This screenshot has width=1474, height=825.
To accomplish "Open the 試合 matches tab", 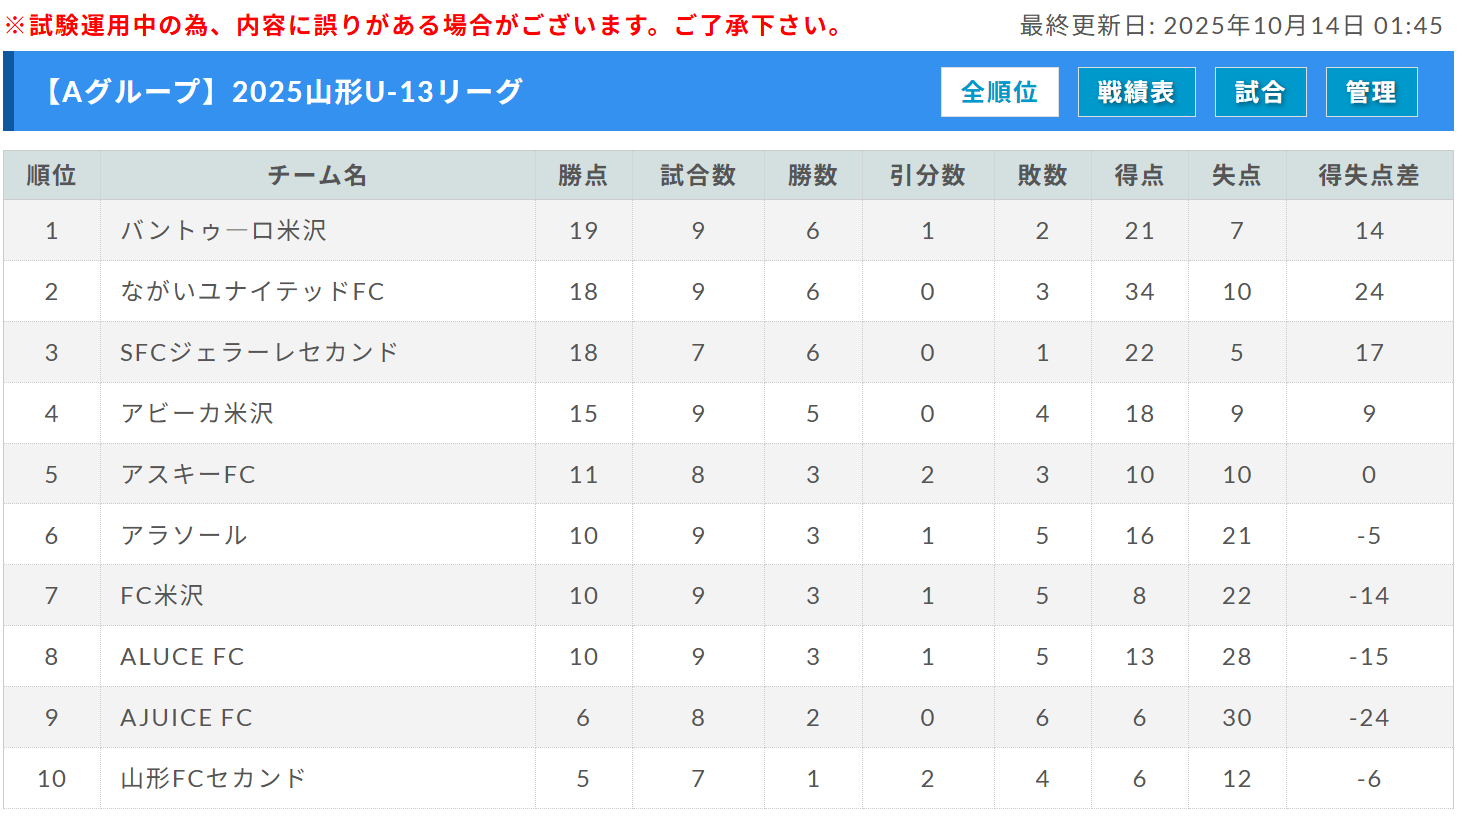I will pyautogui.click(x=1260, y=92).
